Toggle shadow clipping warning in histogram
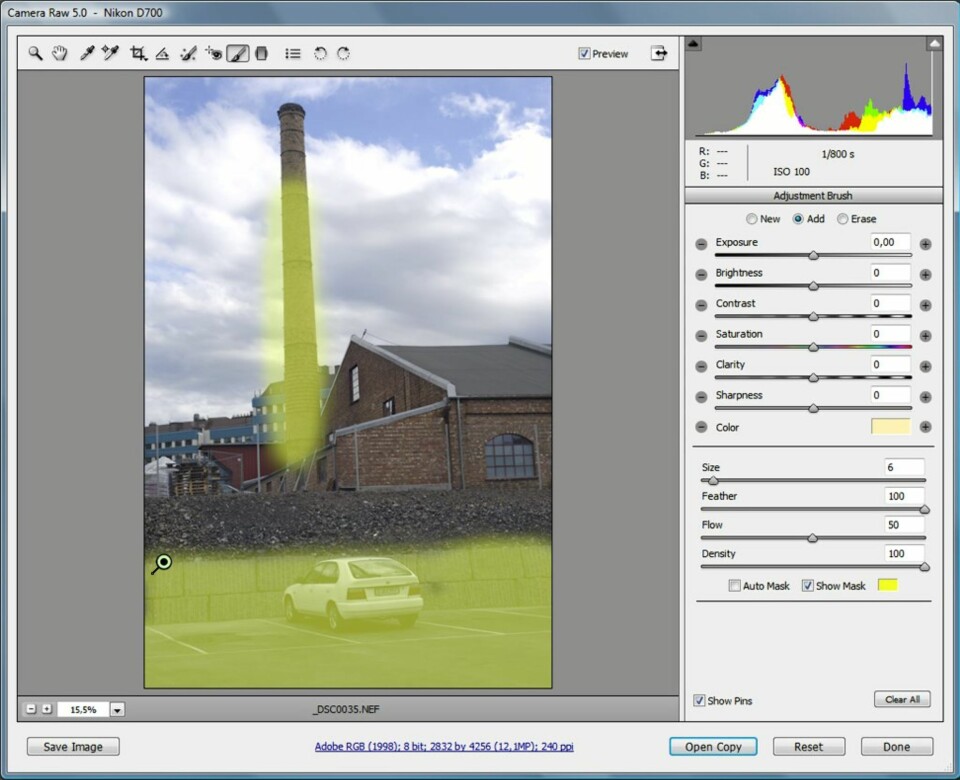The height and width of the screenshot is (780, 960). click(693, 43)
